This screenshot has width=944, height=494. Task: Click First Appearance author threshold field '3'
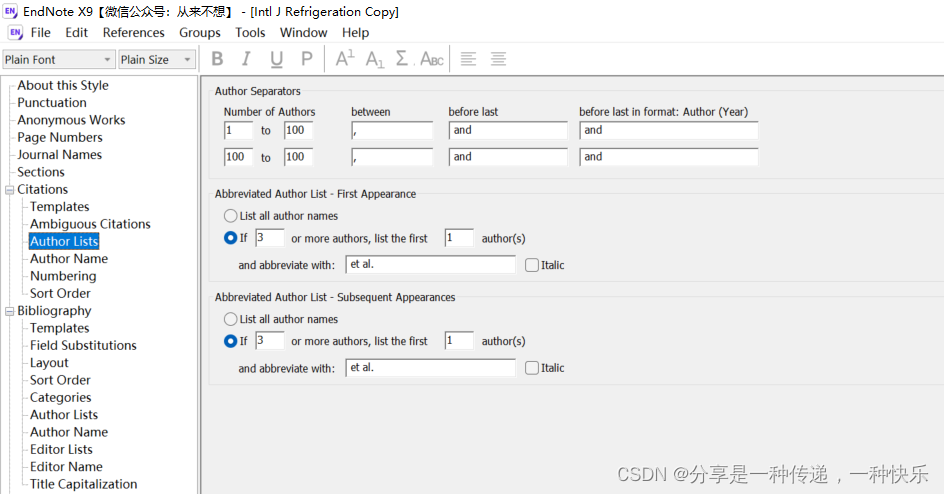[269, 238]
